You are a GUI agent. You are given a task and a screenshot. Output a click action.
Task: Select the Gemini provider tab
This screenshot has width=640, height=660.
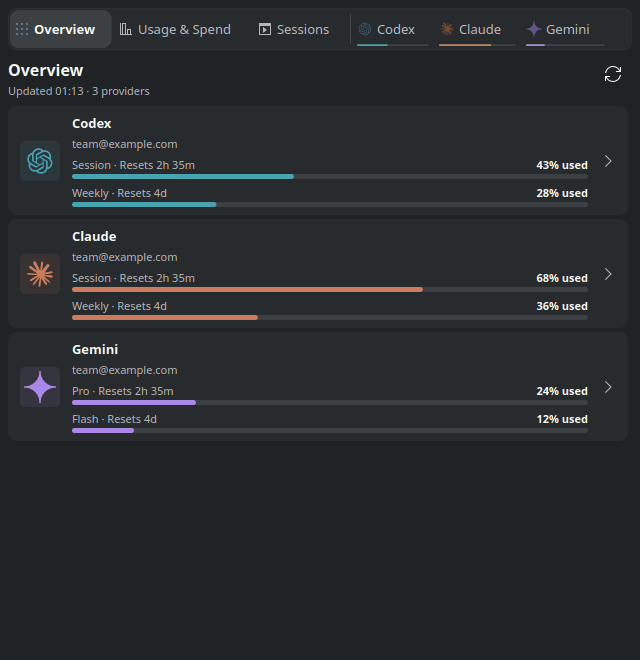[565, 29]
